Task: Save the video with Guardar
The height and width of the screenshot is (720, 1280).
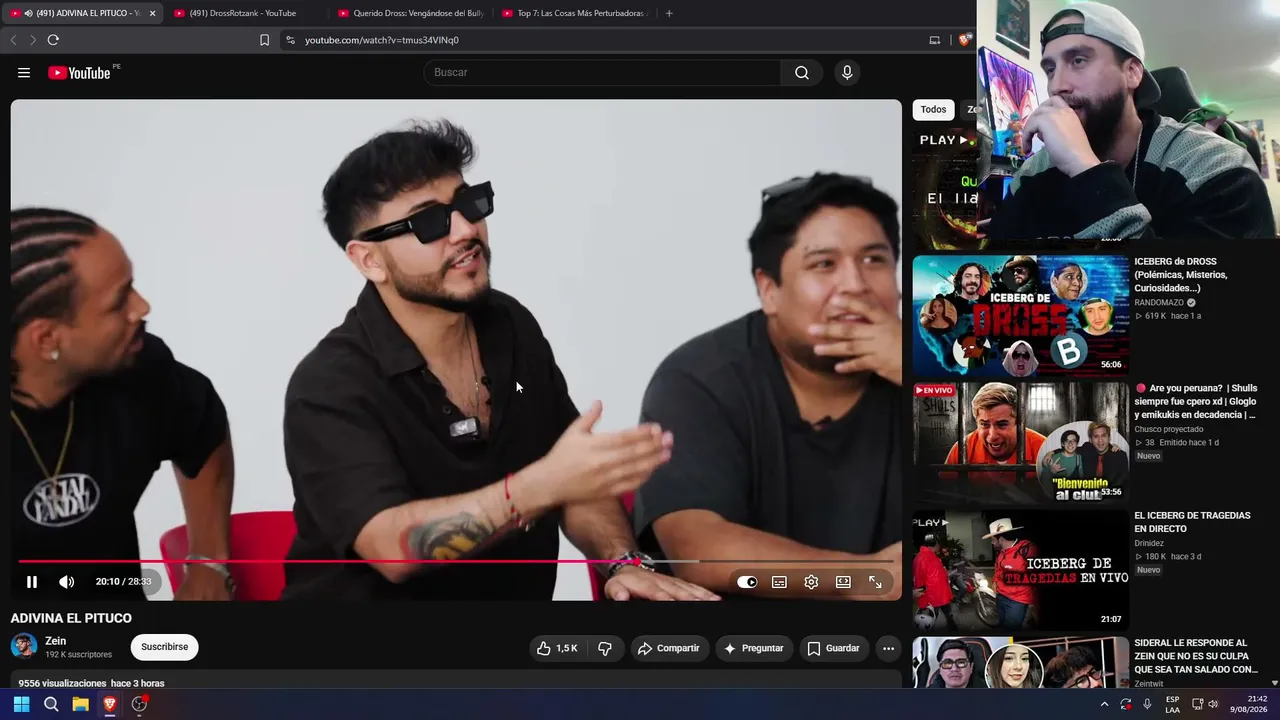Action: (x=833, y=648)
